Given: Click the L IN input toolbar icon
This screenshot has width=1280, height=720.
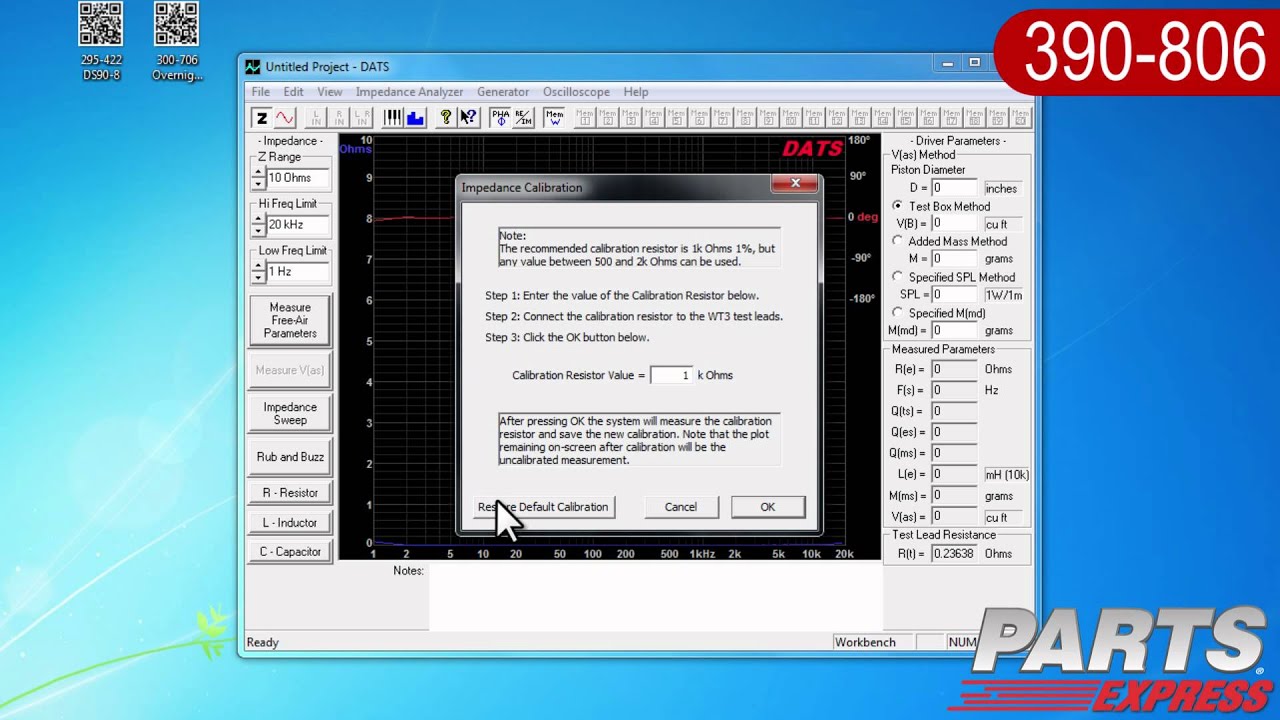Looking at the screenshot, I should tap(317, 118).
